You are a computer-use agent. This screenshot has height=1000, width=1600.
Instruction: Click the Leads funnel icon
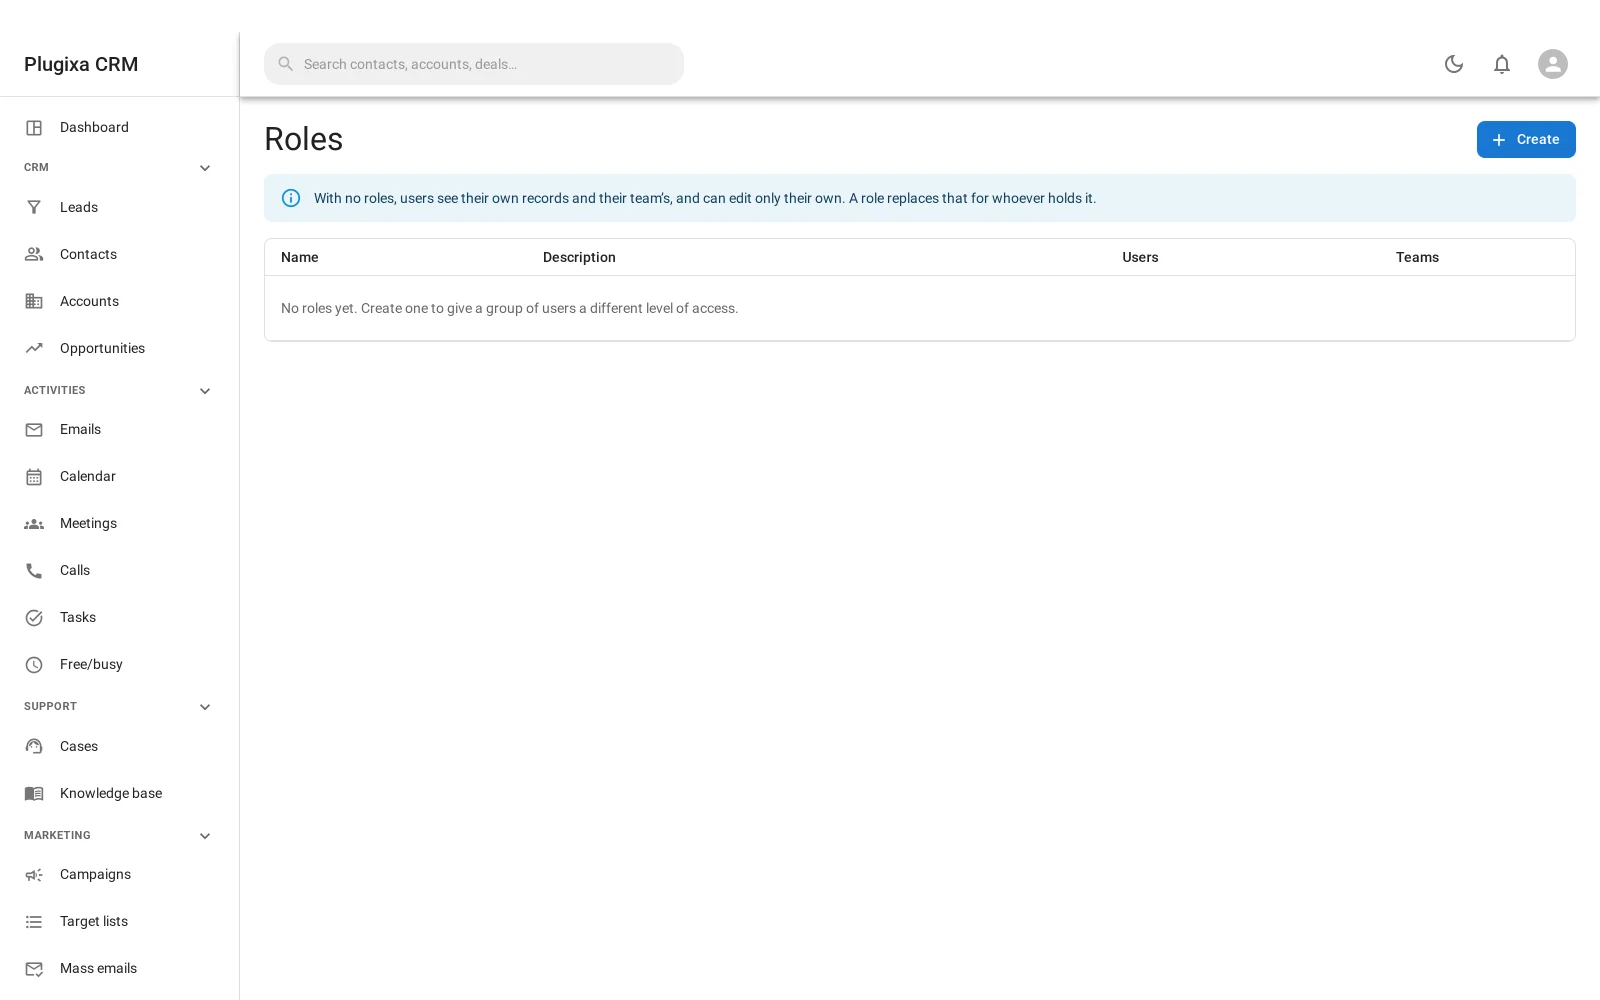pos(34,208)
